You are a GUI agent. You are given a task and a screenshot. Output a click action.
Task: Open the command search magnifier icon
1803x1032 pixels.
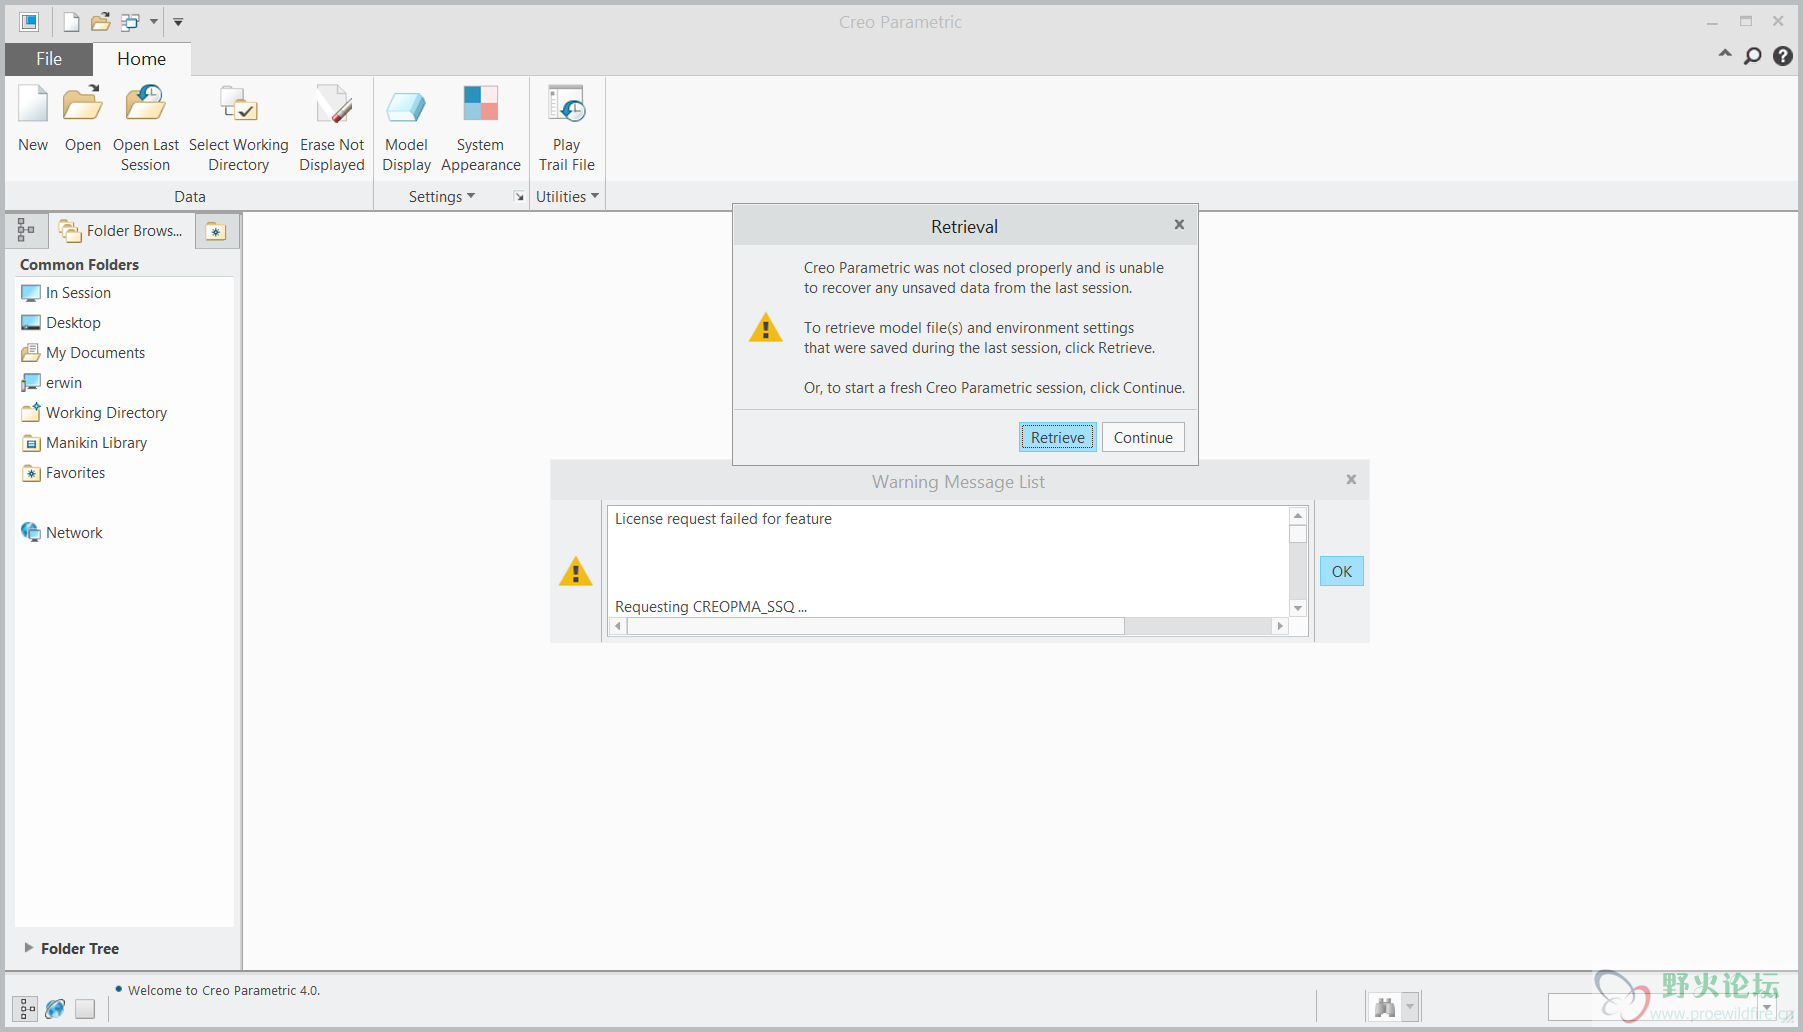pyautogui.click(x=1753, y=56)
